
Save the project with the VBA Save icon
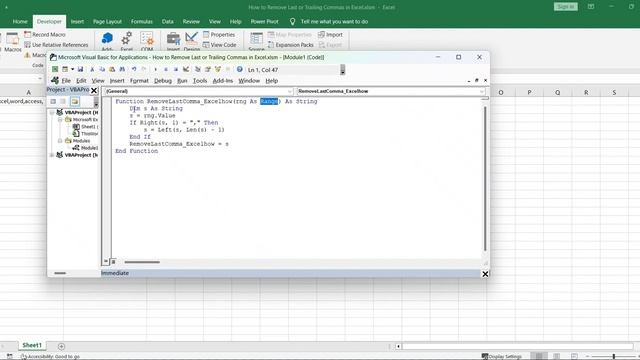80,69
